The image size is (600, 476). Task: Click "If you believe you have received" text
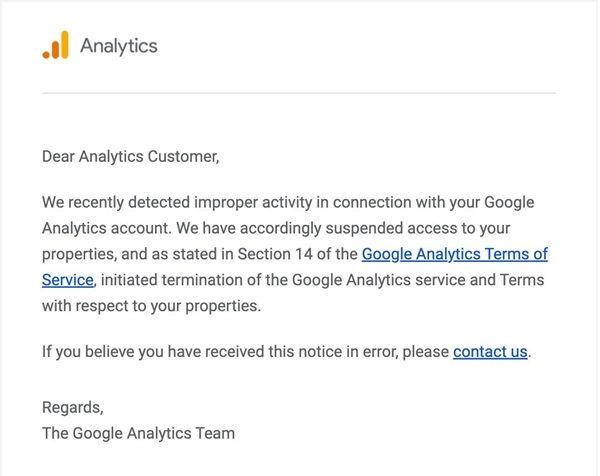pos(150,351)
